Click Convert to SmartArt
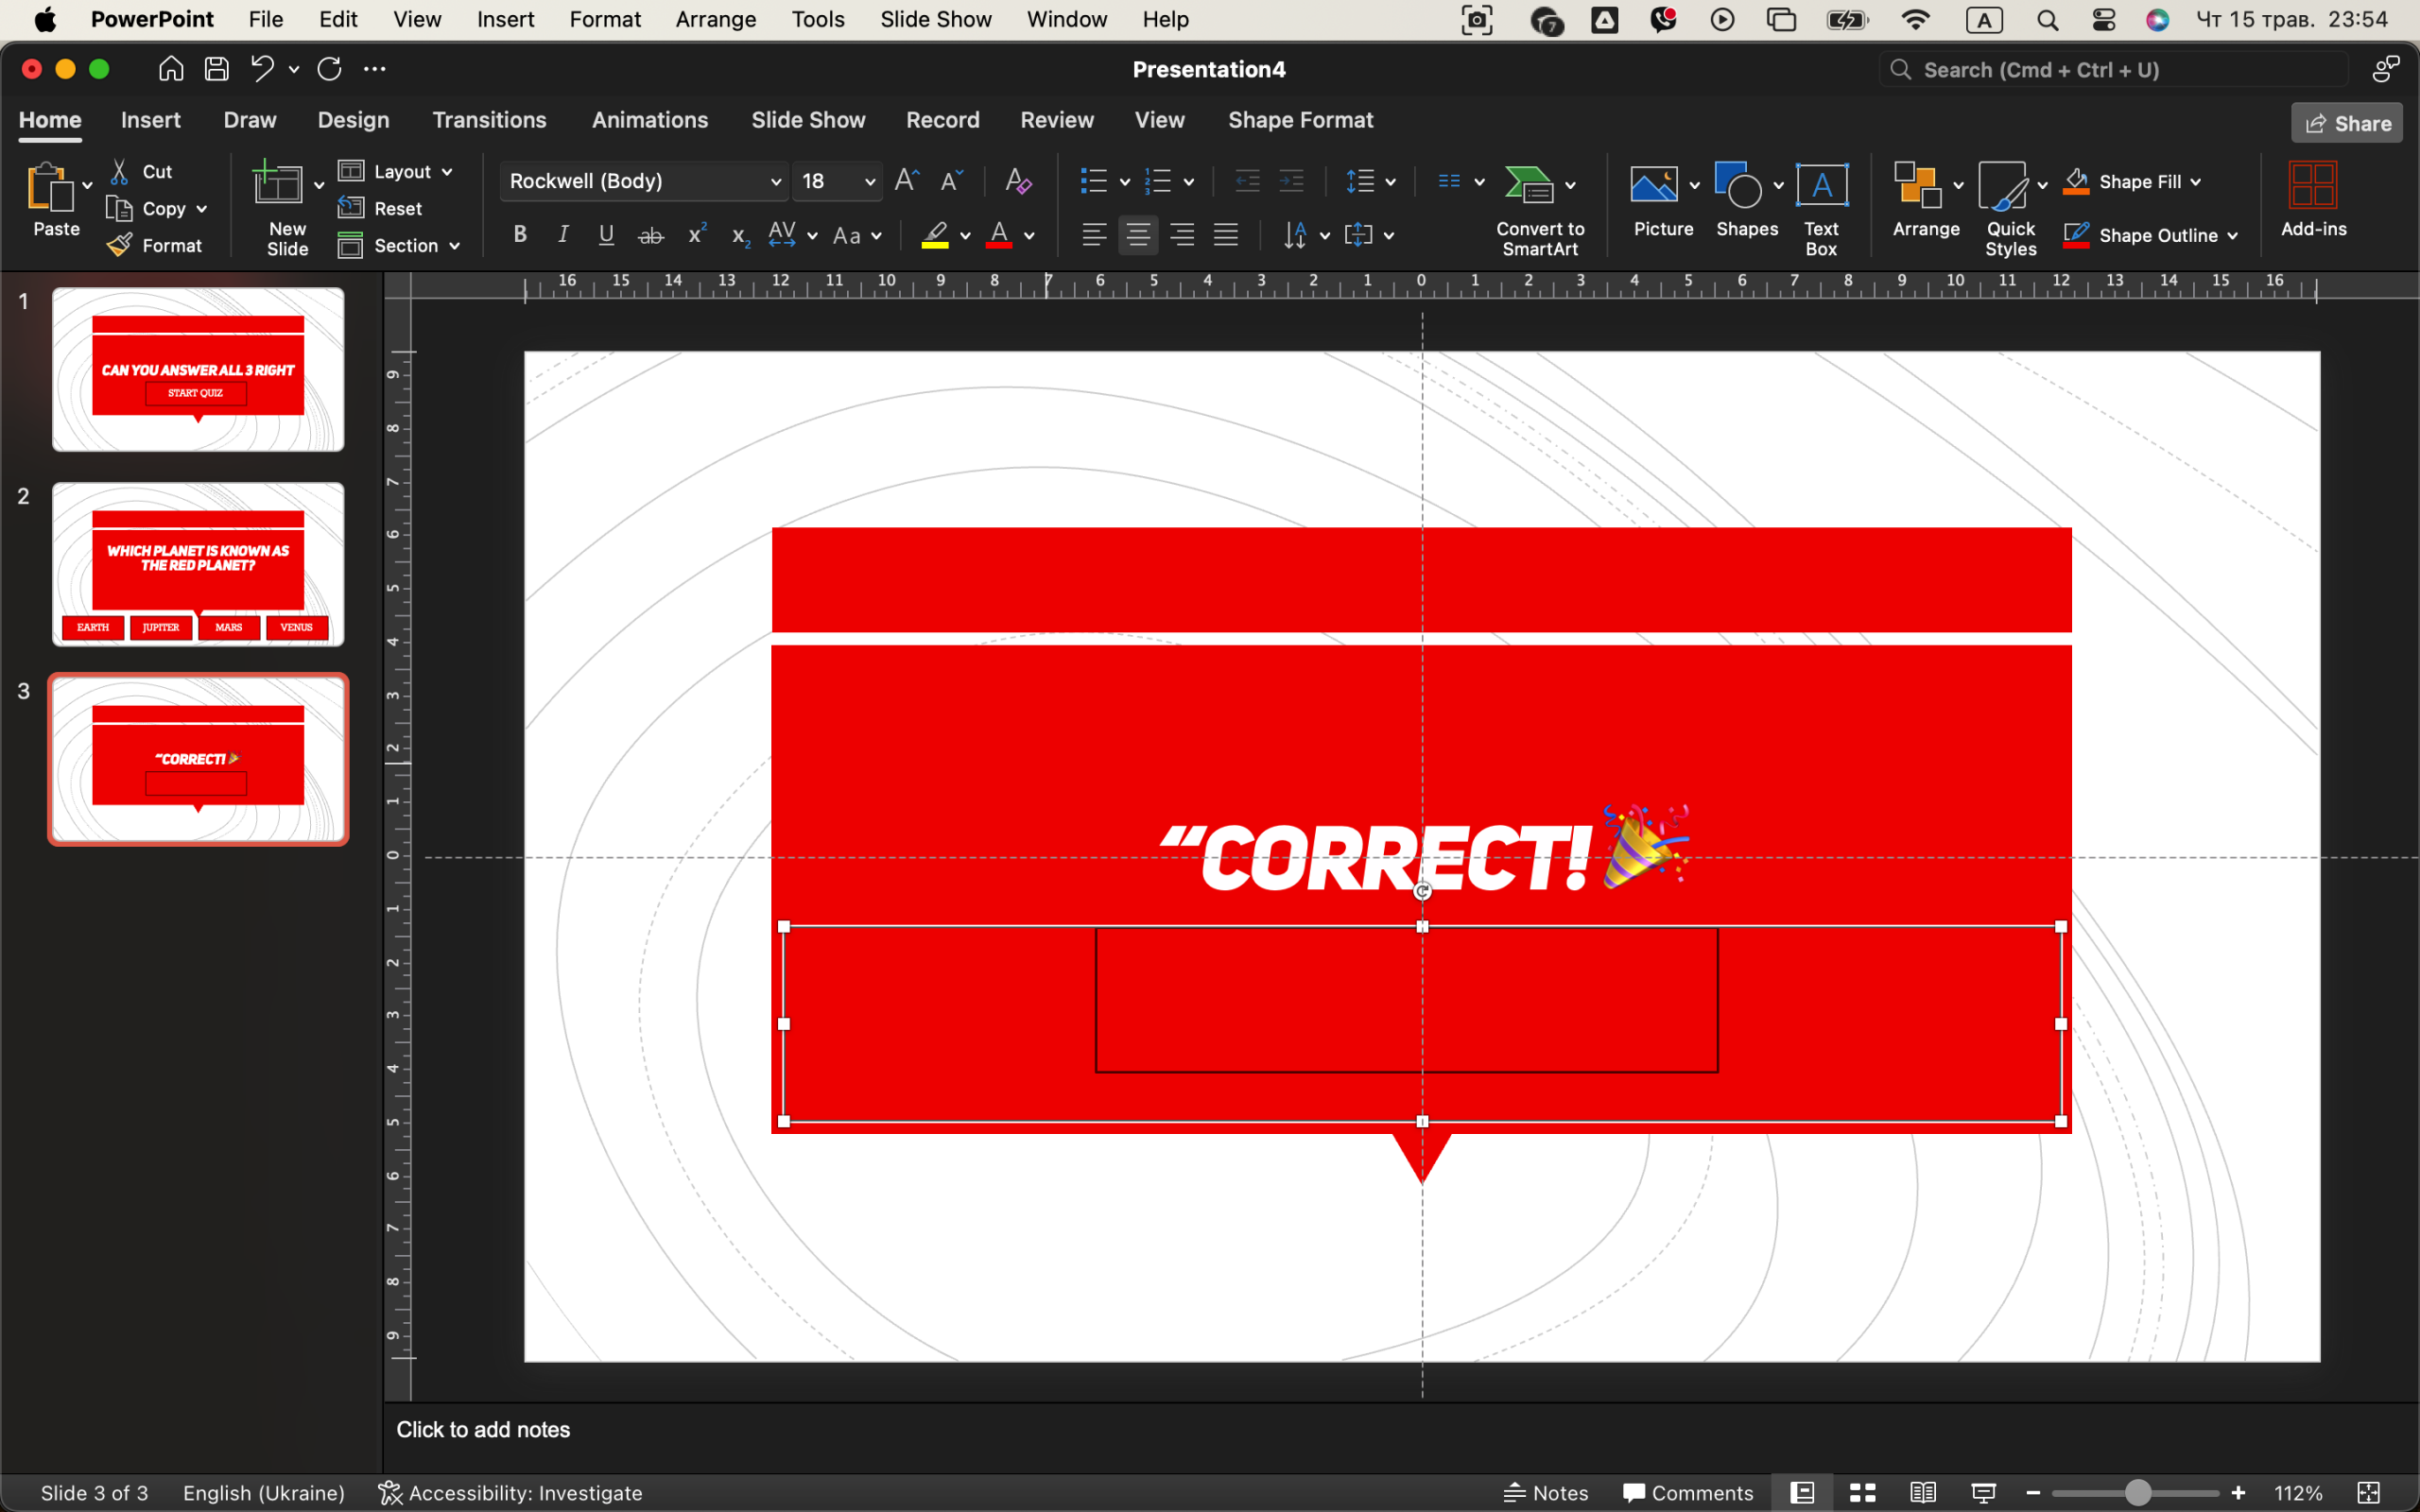 pos(1540,210)
